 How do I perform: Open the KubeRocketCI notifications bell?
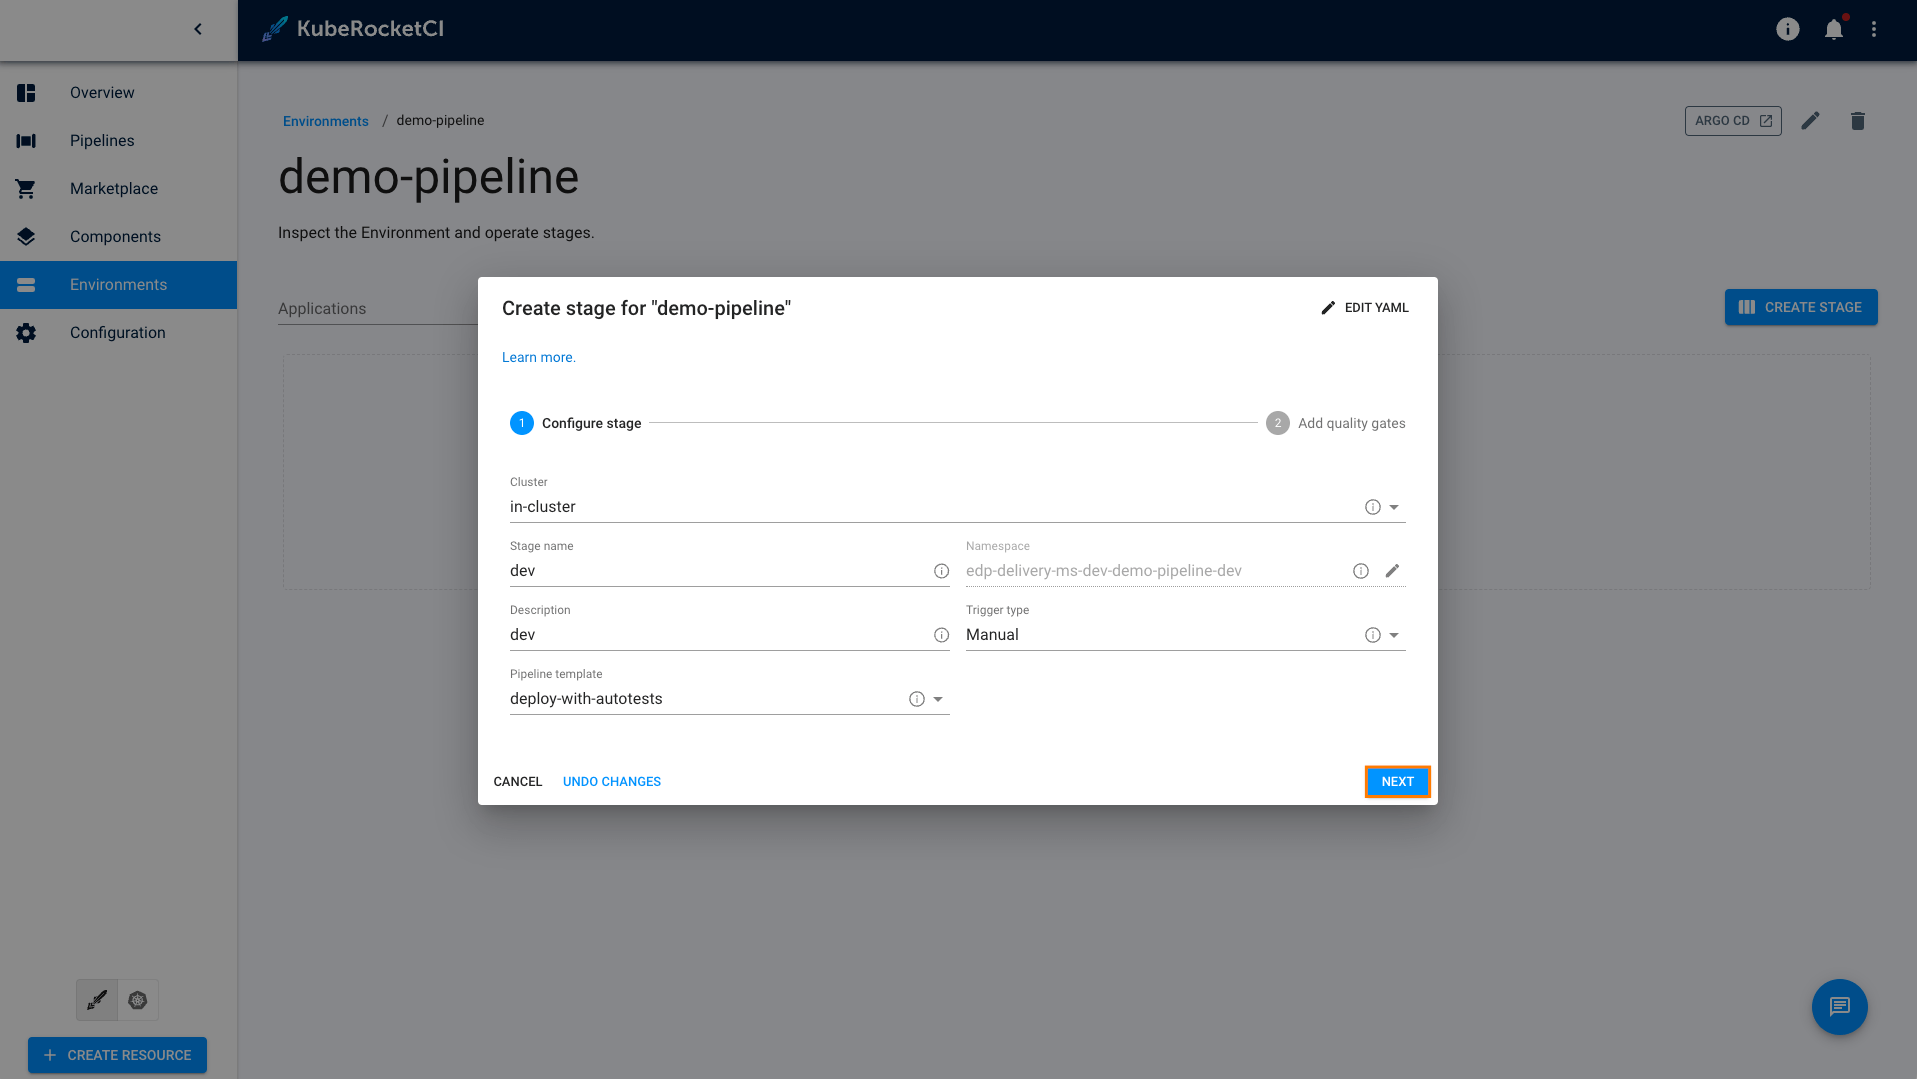click(1833, 29)
